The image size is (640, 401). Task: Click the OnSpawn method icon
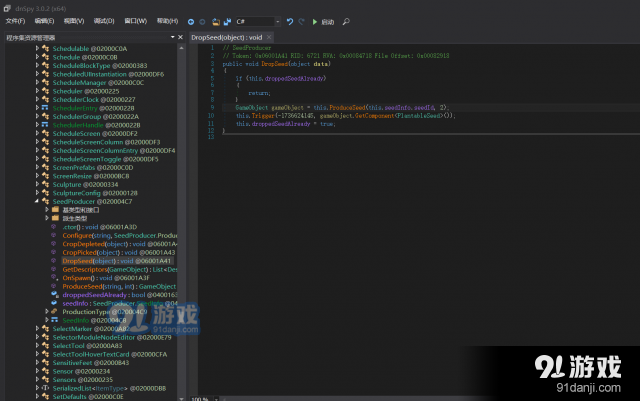[x=54, y=278]
